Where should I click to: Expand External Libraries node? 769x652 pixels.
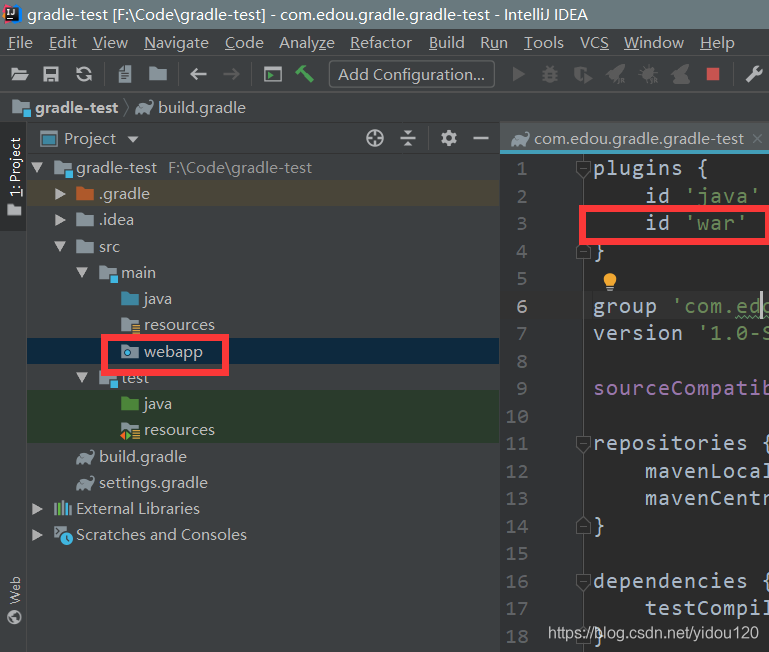click(37, 509)
